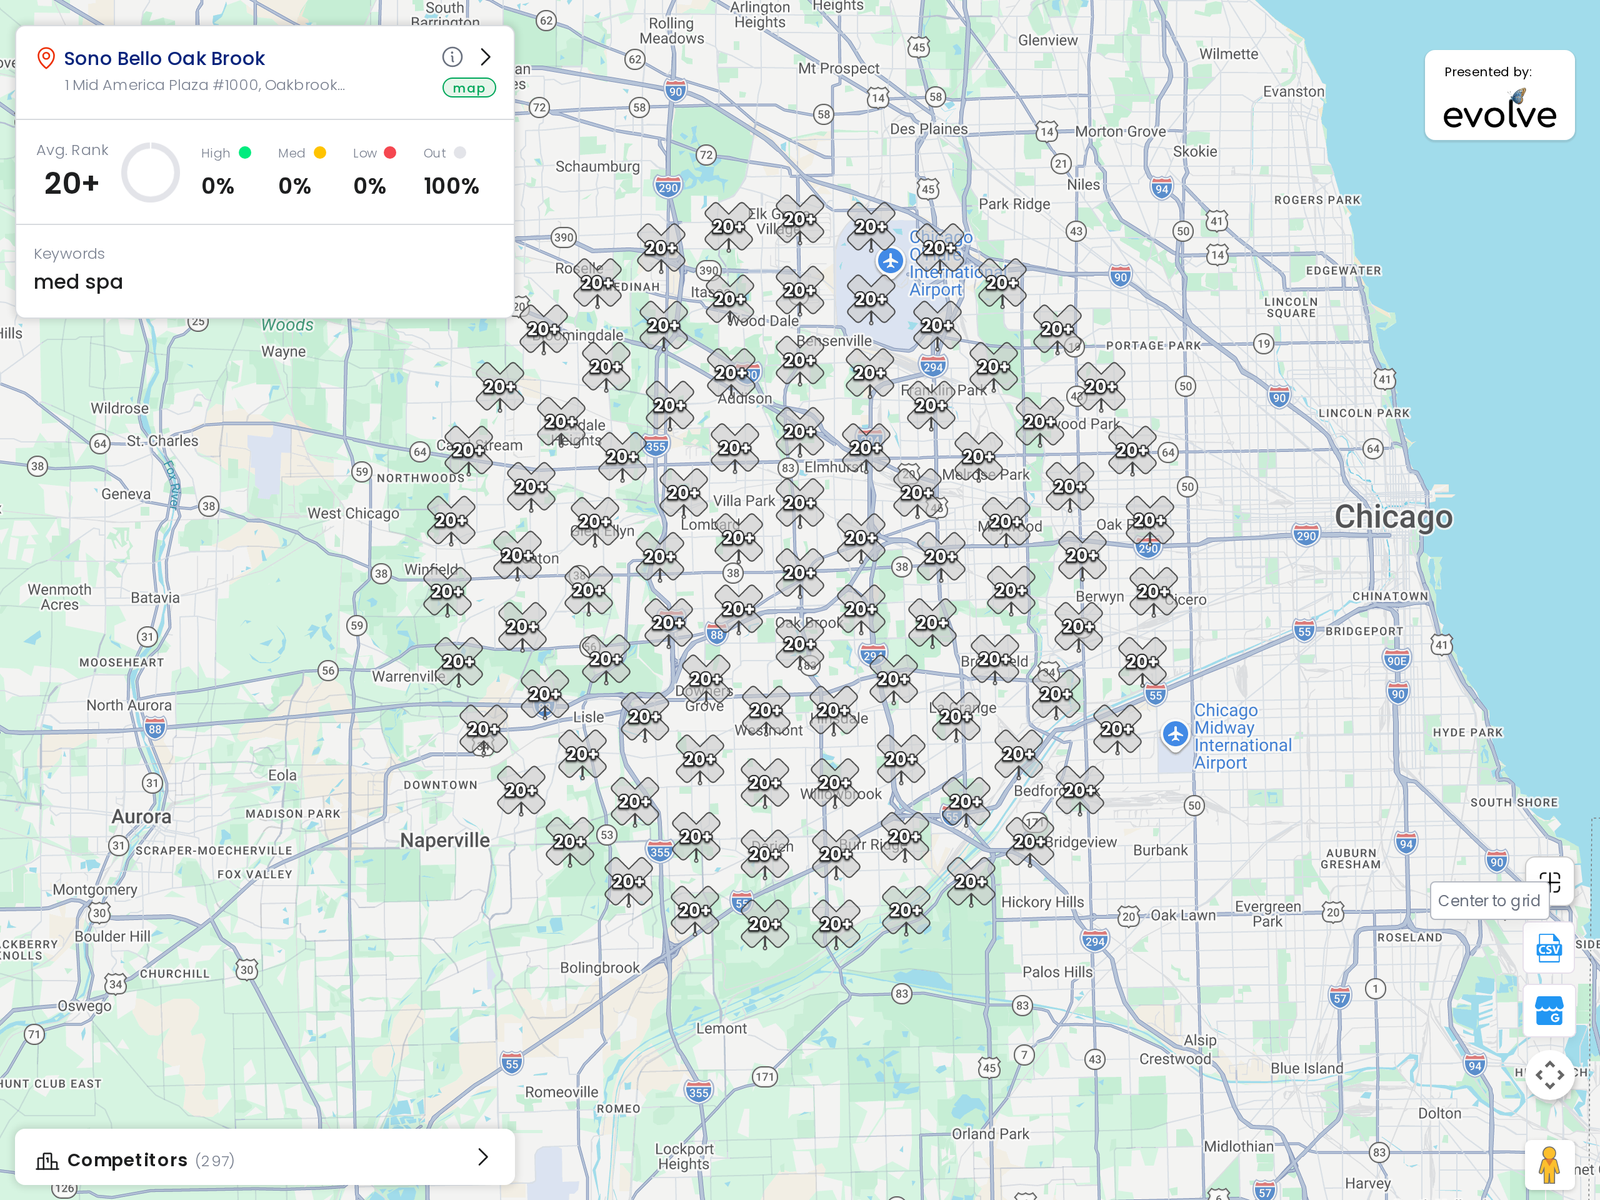
Task: Expand the chevron next to Sono Bello Oak Brook
Action: tap(486, 57)
